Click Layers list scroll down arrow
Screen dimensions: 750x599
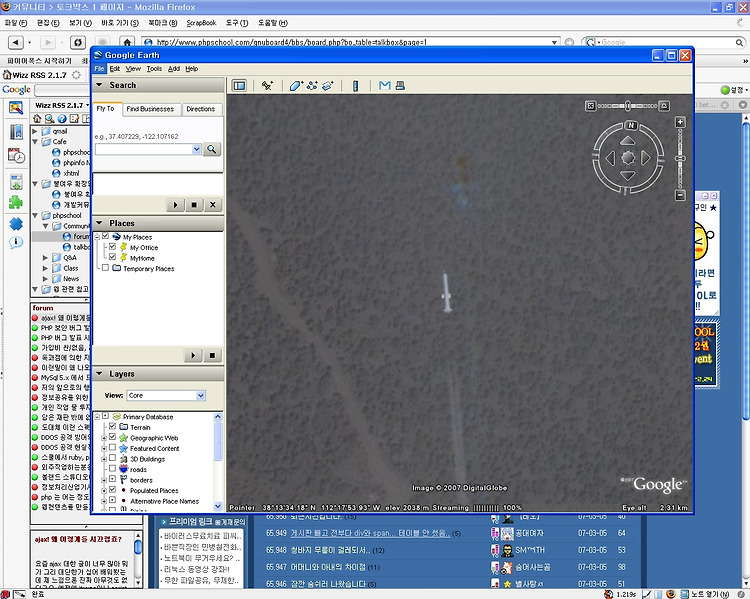coord(218,506)
